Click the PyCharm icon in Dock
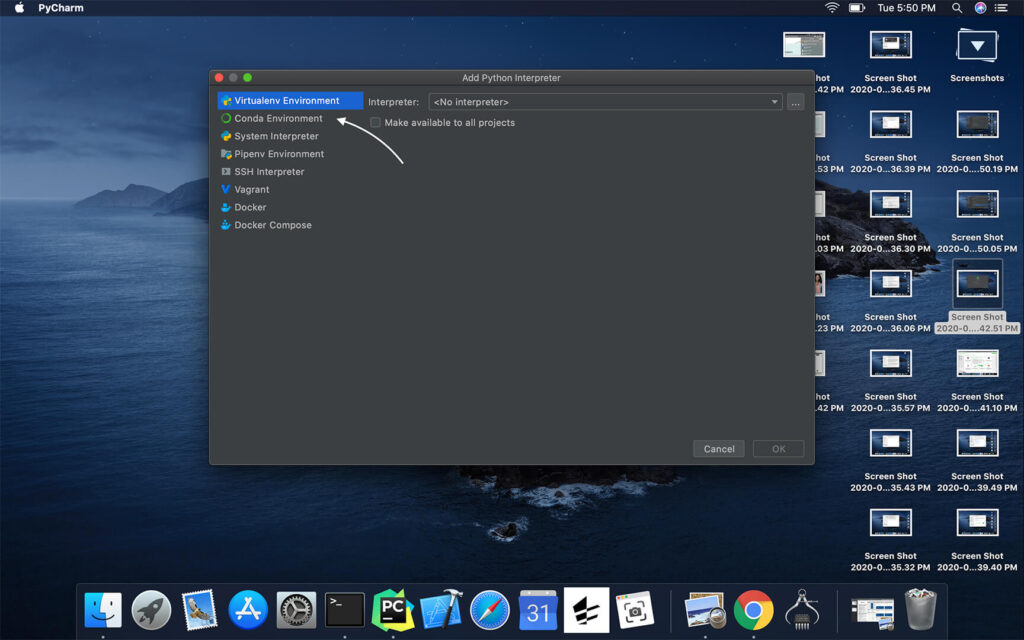This screenshot has width=1024, height=640. [392, 611]
